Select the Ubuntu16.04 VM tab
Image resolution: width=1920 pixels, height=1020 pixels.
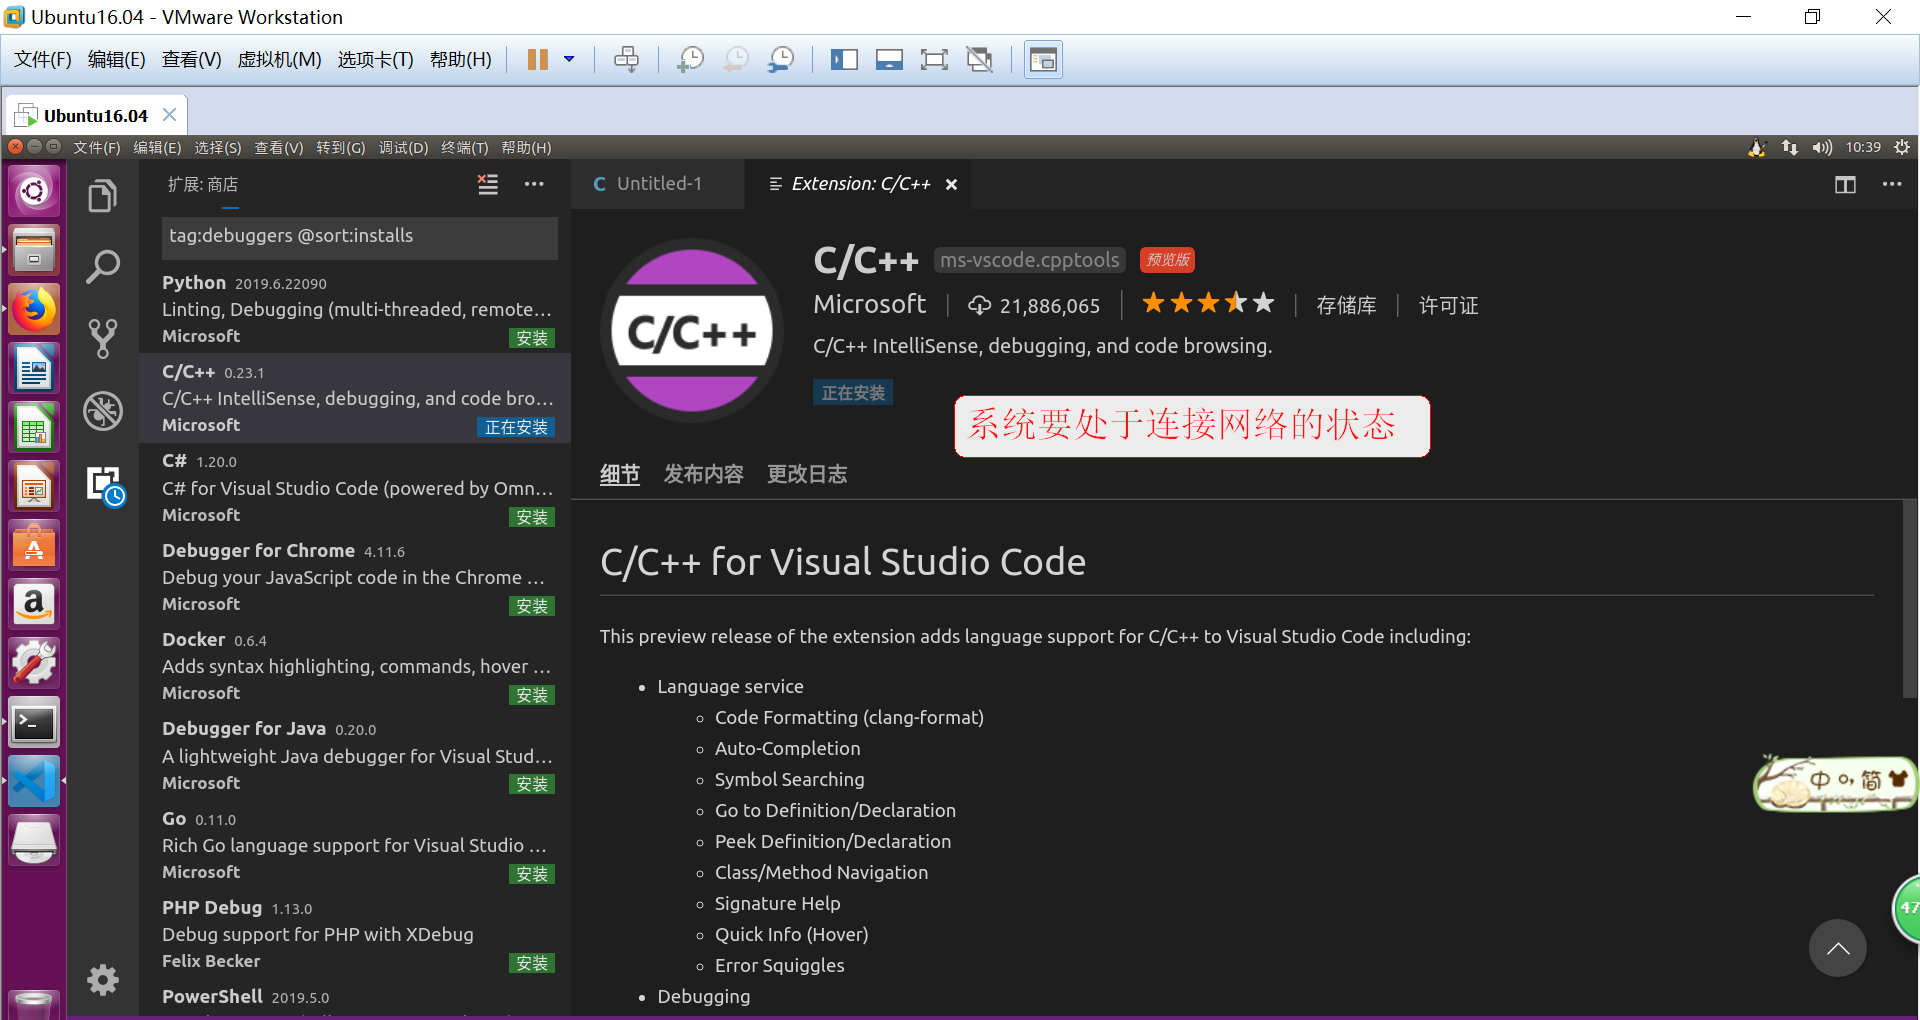coord(96,115)
